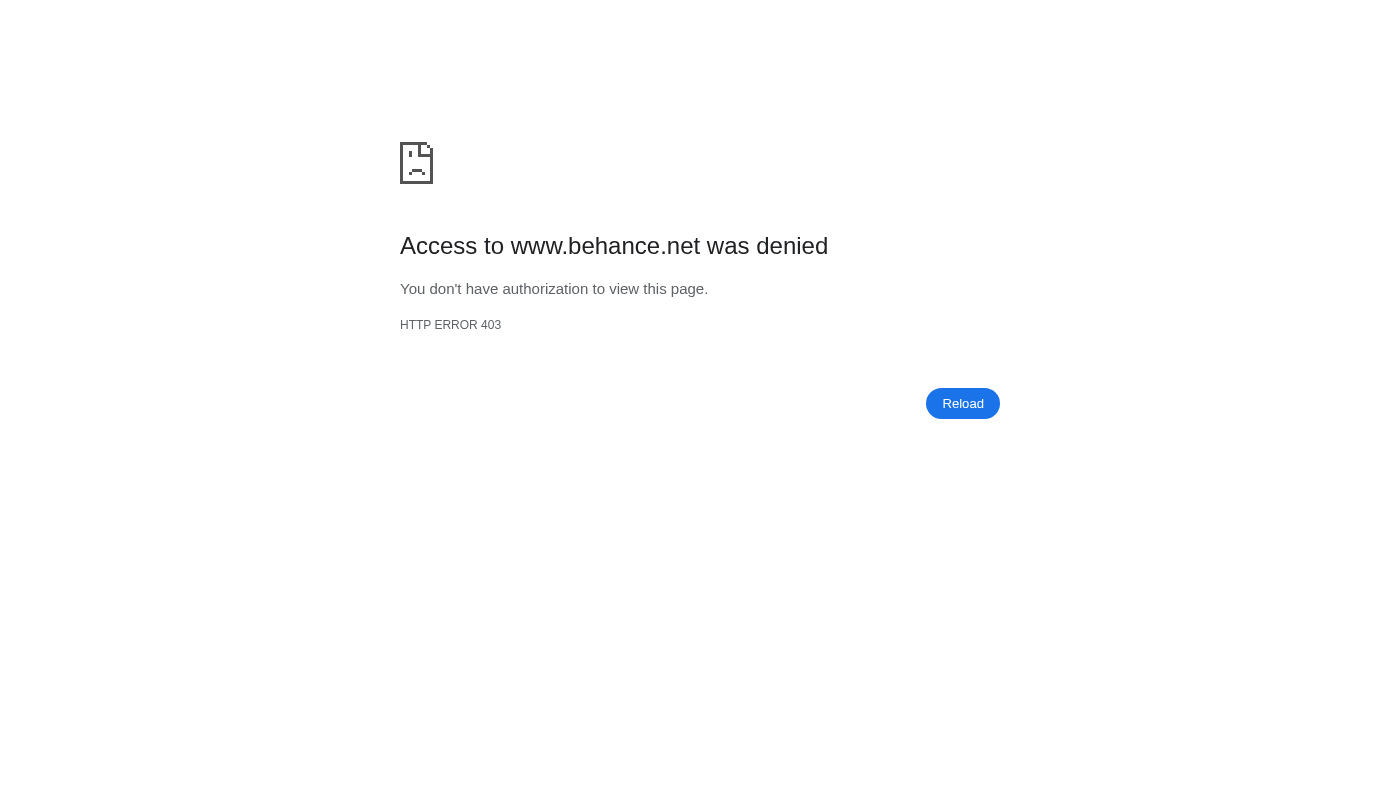The image size is (1400, 800).
Task: Click the word 'have' in the message
Action: pos(482,289)
